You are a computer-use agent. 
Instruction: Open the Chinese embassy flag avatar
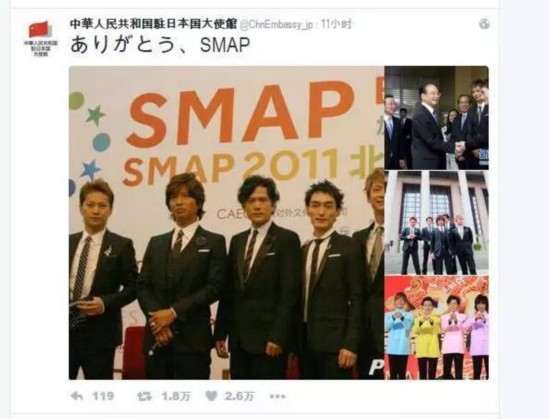click(39, 29)
